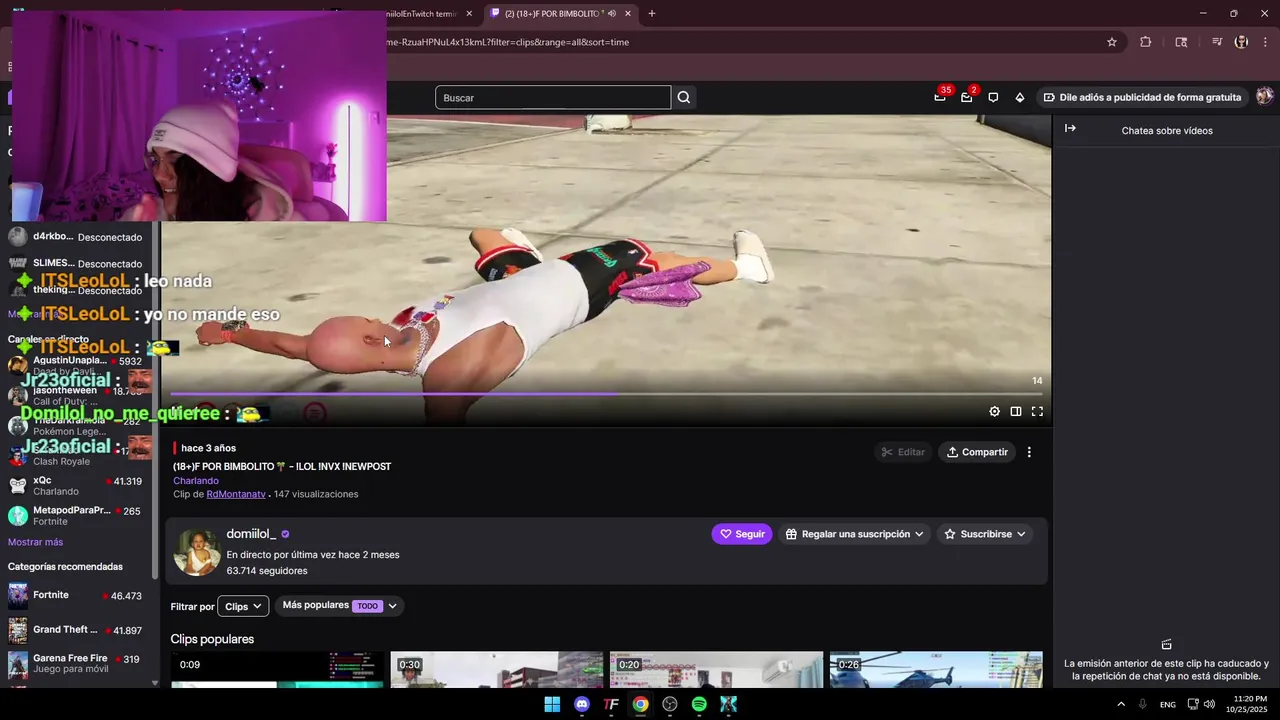This screenshot has height=720, width=1280.
Task: Open the Más populares TODO dropdown
Action: [340, 605]
